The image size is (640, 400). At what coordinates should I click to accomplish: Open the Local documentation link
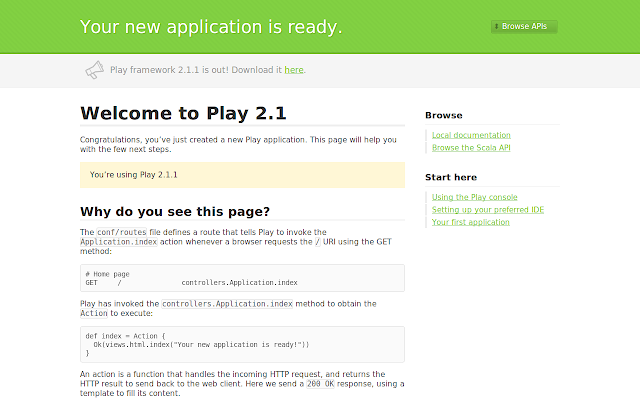471,135
